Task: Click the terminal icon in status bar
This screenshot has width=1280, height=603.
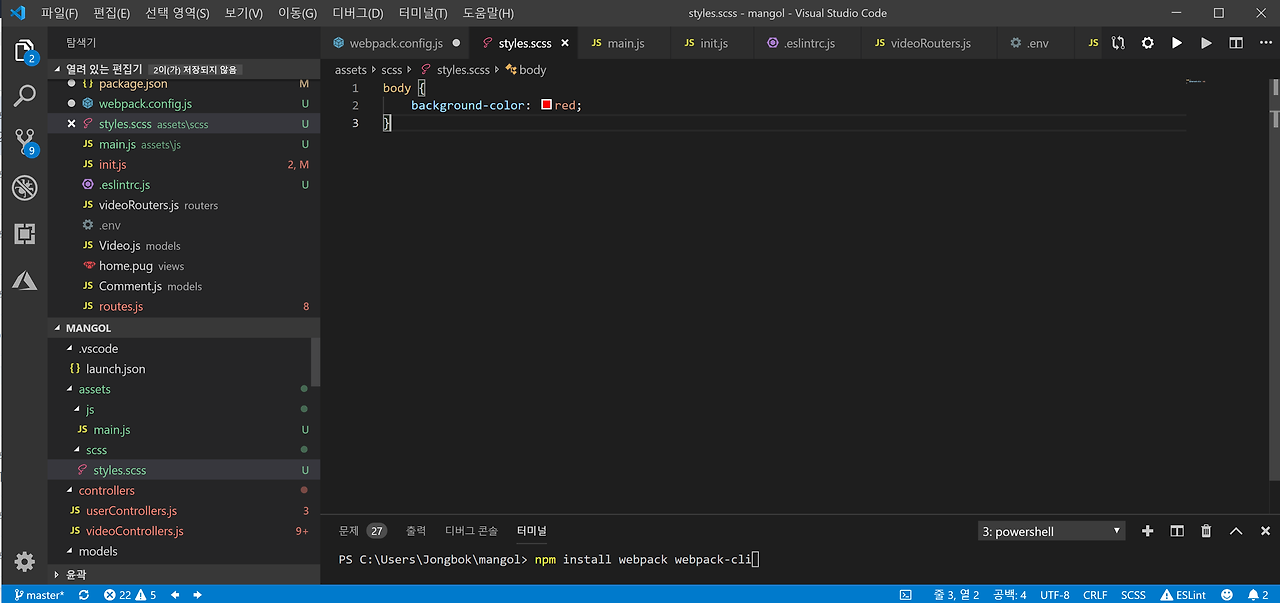Action: coord(906,595)
